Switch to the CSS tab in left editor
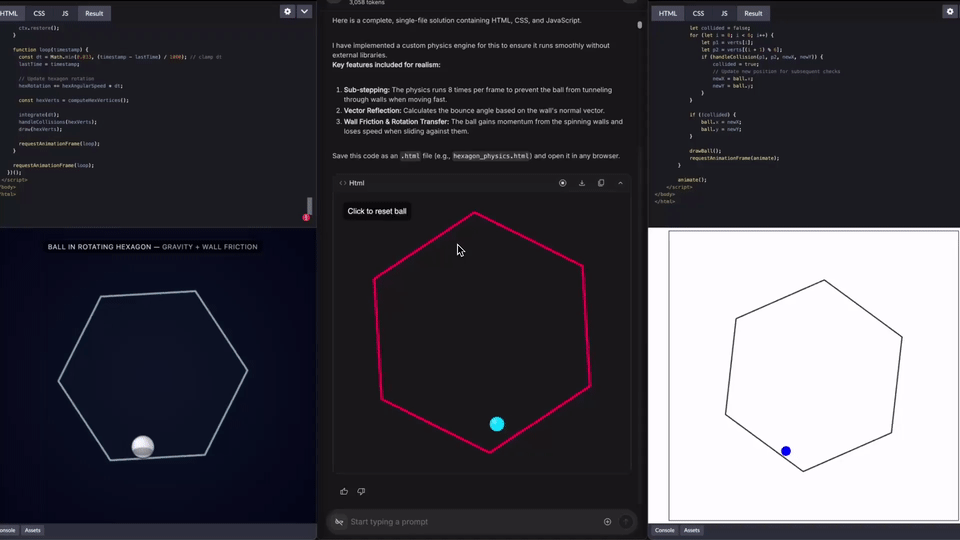 pos(39,14)
